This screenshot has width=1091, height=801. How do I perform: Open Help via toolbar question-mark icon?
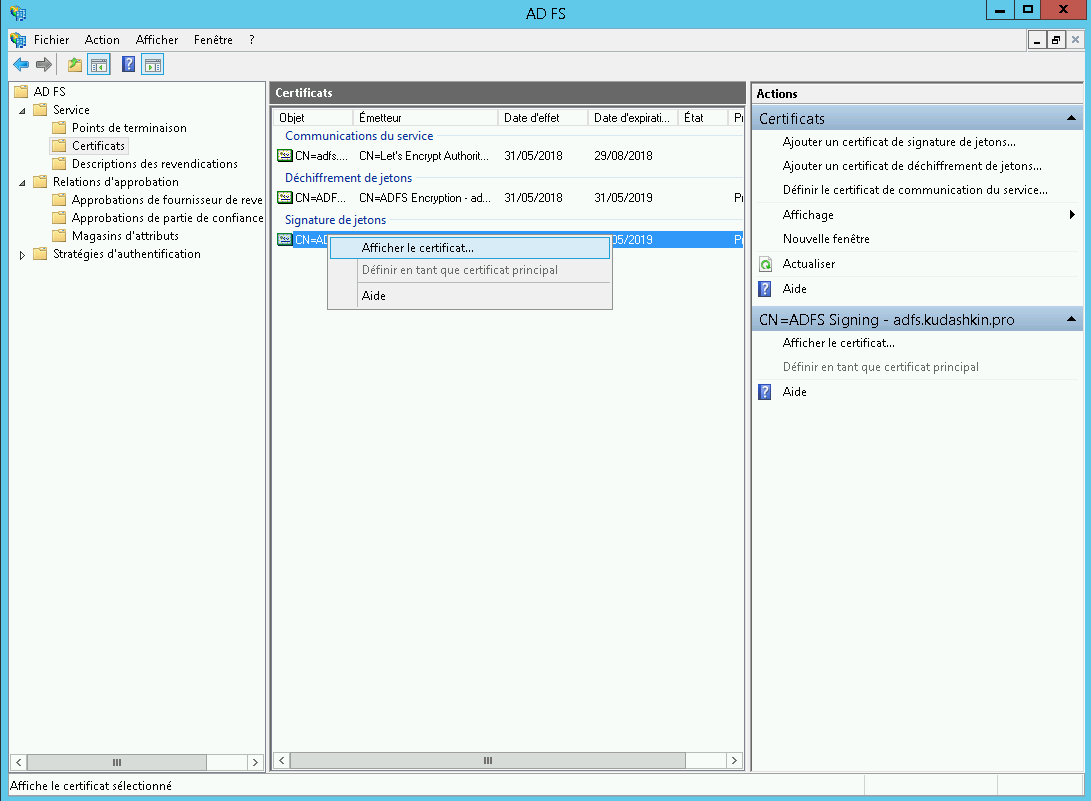pyautogui.click(x=128, y=65)
